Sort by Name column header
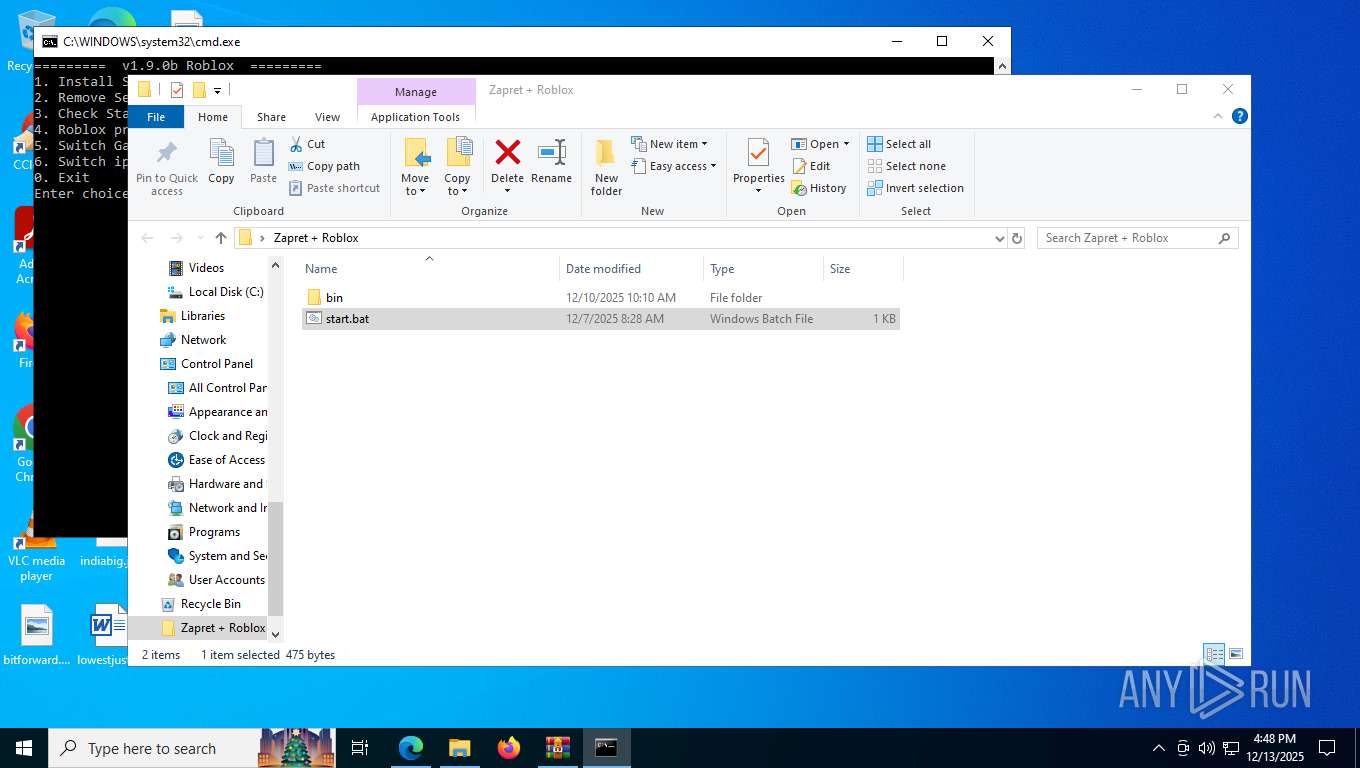1360x768 pixels. 430,268
